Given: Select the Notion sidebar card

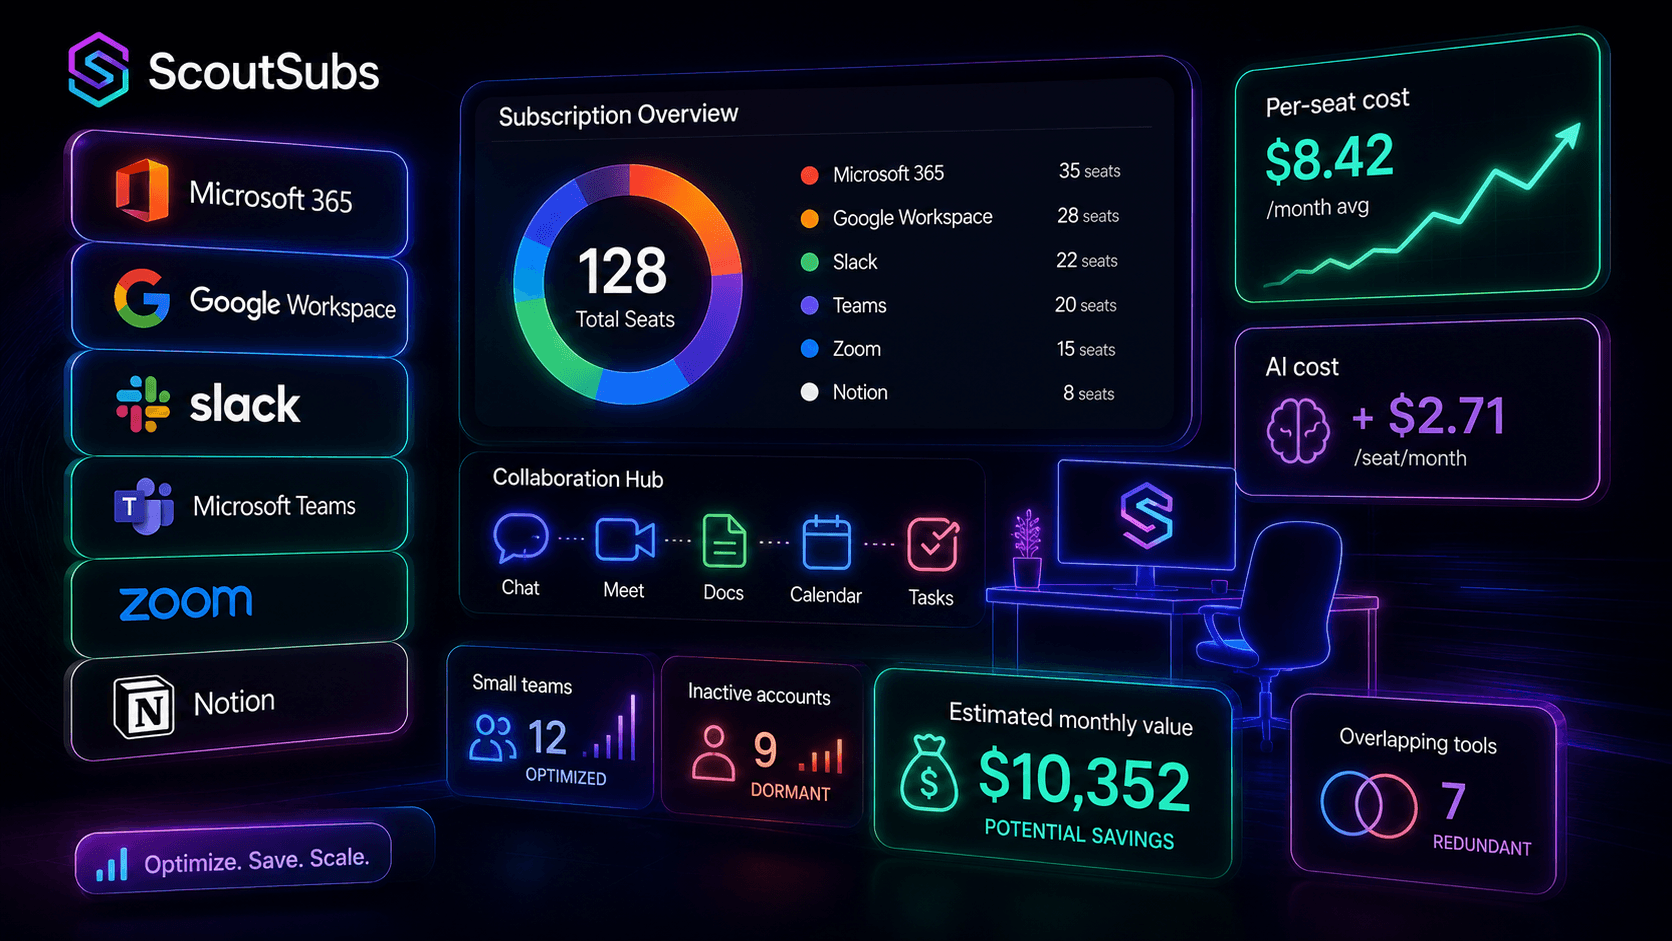Looking at the screenshot, I should [240, 702].
